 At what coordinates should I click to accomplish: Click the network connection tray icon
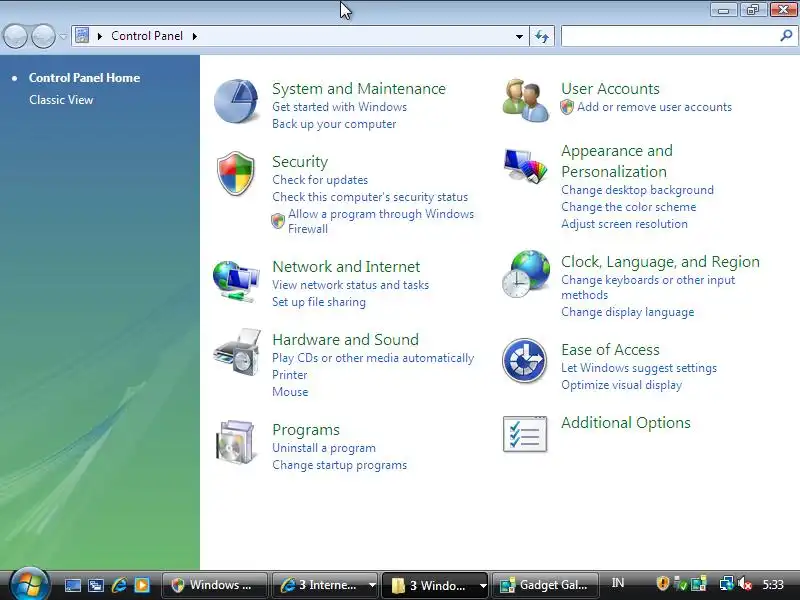coord(727,583)
